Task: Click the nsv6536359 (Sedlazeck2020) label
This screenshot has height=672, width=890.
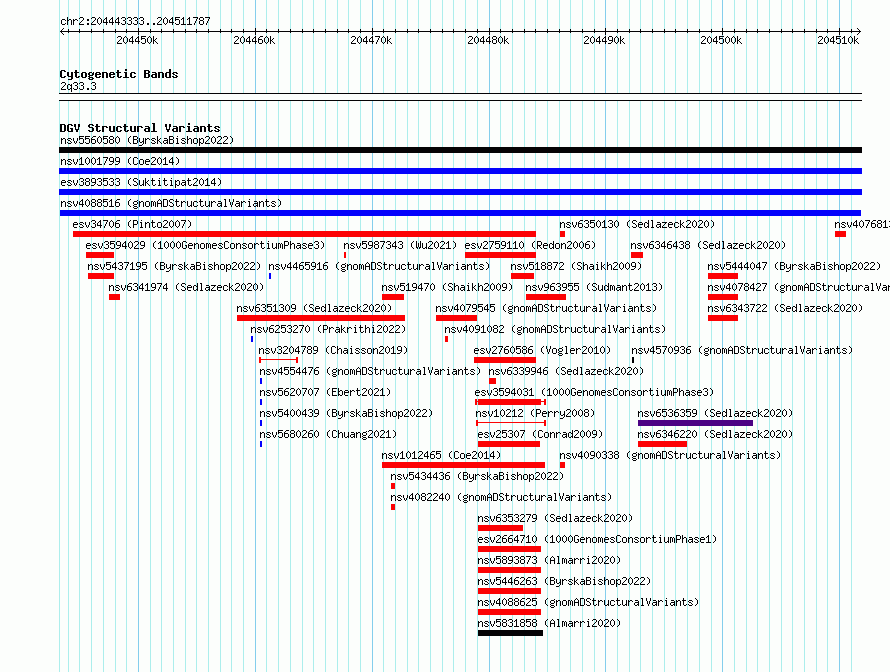Action: (715, 413)
